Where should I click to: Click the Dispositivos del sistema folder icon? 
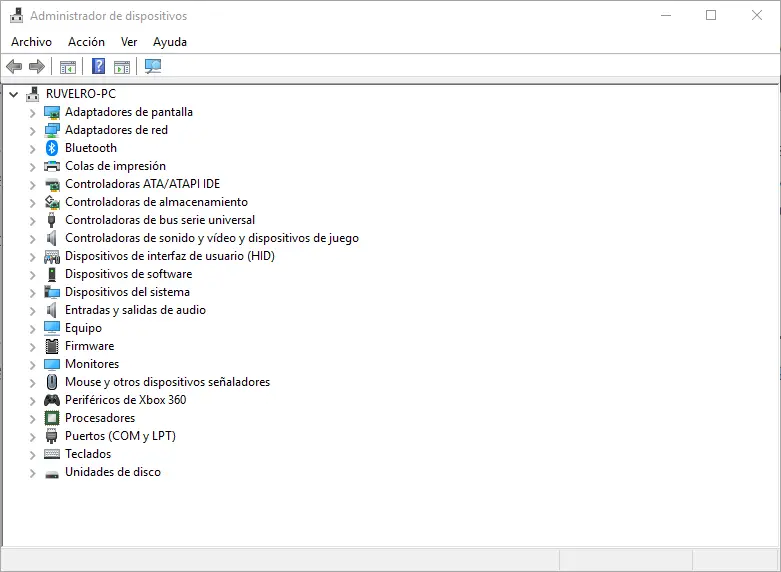[x=52, y=292]
